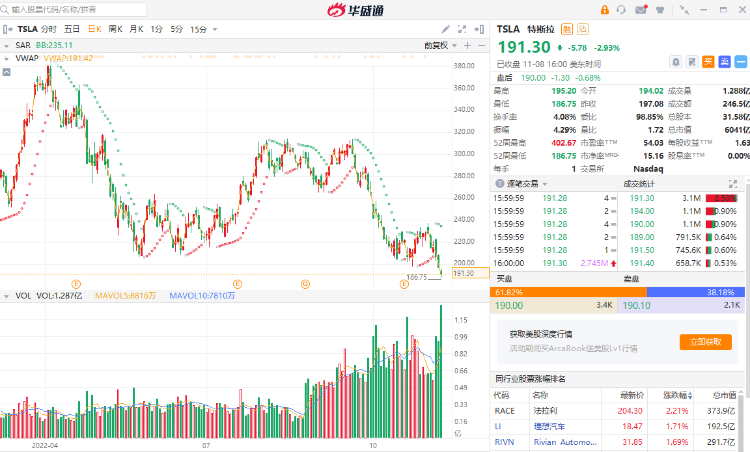Click the orange 买 buy button
This screenshot has width=750, height=452.
[708, 62]
